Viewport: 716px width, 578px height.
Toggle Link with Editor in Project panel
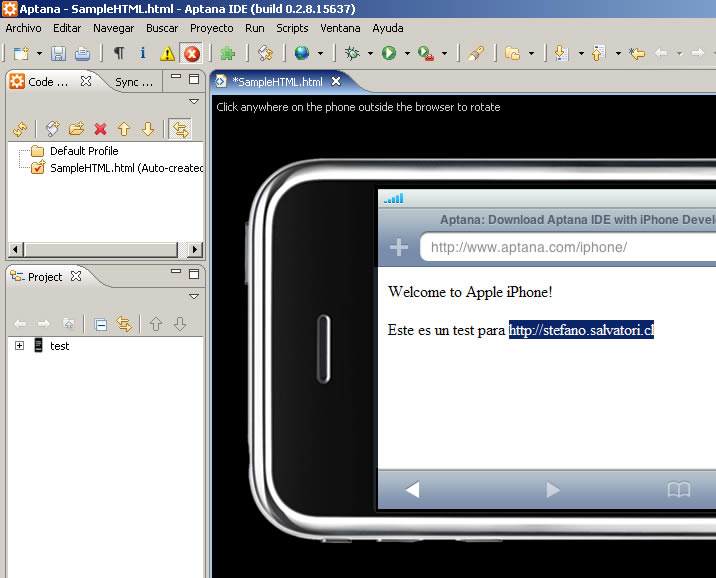[x=124, y=324]
